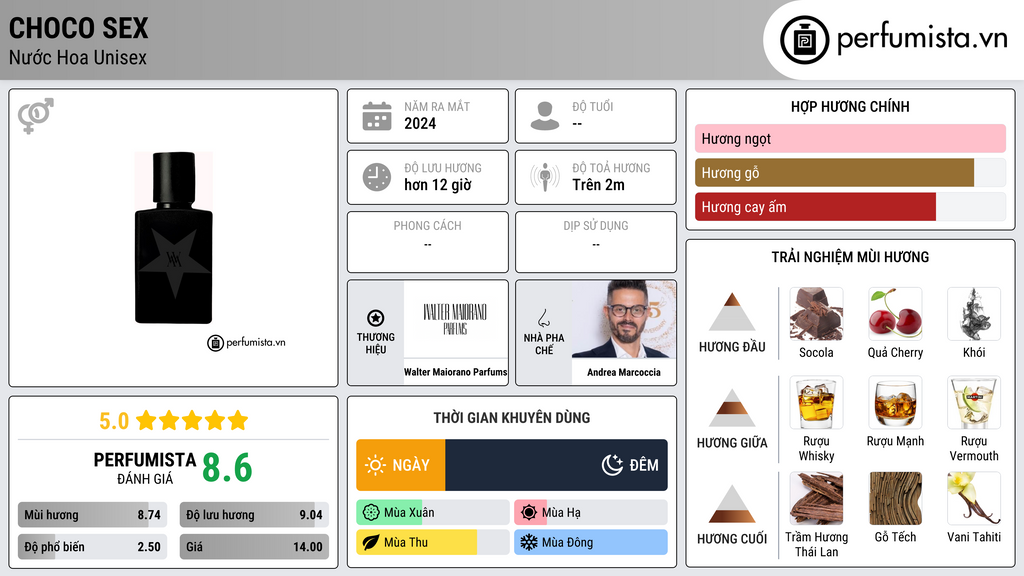Screen dimensions: 1024x576
Task: Click the Thời gian khuyên dùng heading
Action: [x=512, y=418]
